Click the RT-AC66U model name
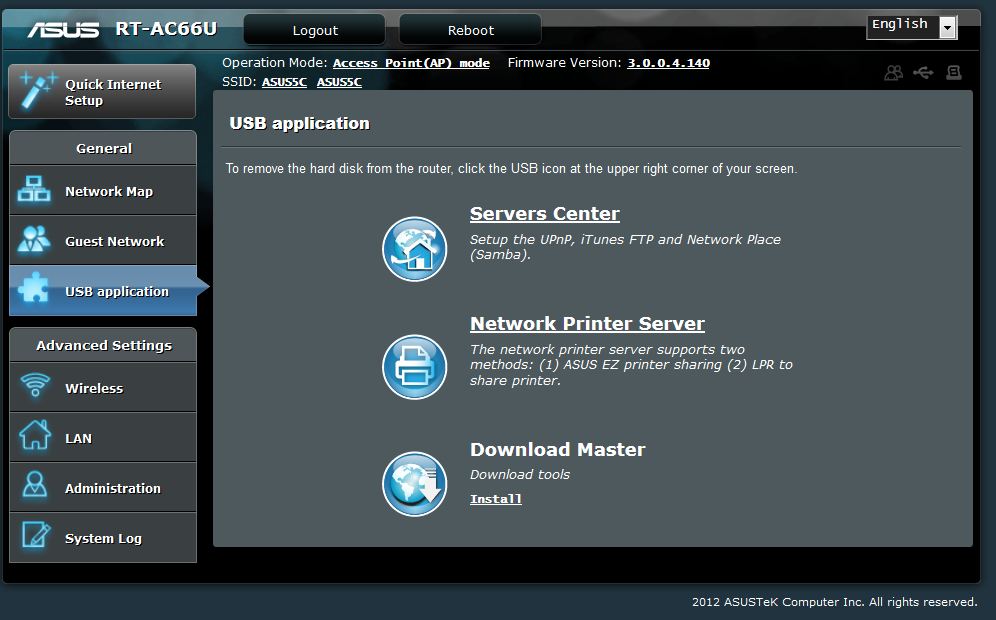The image size is (996, 620). point(166,29)
